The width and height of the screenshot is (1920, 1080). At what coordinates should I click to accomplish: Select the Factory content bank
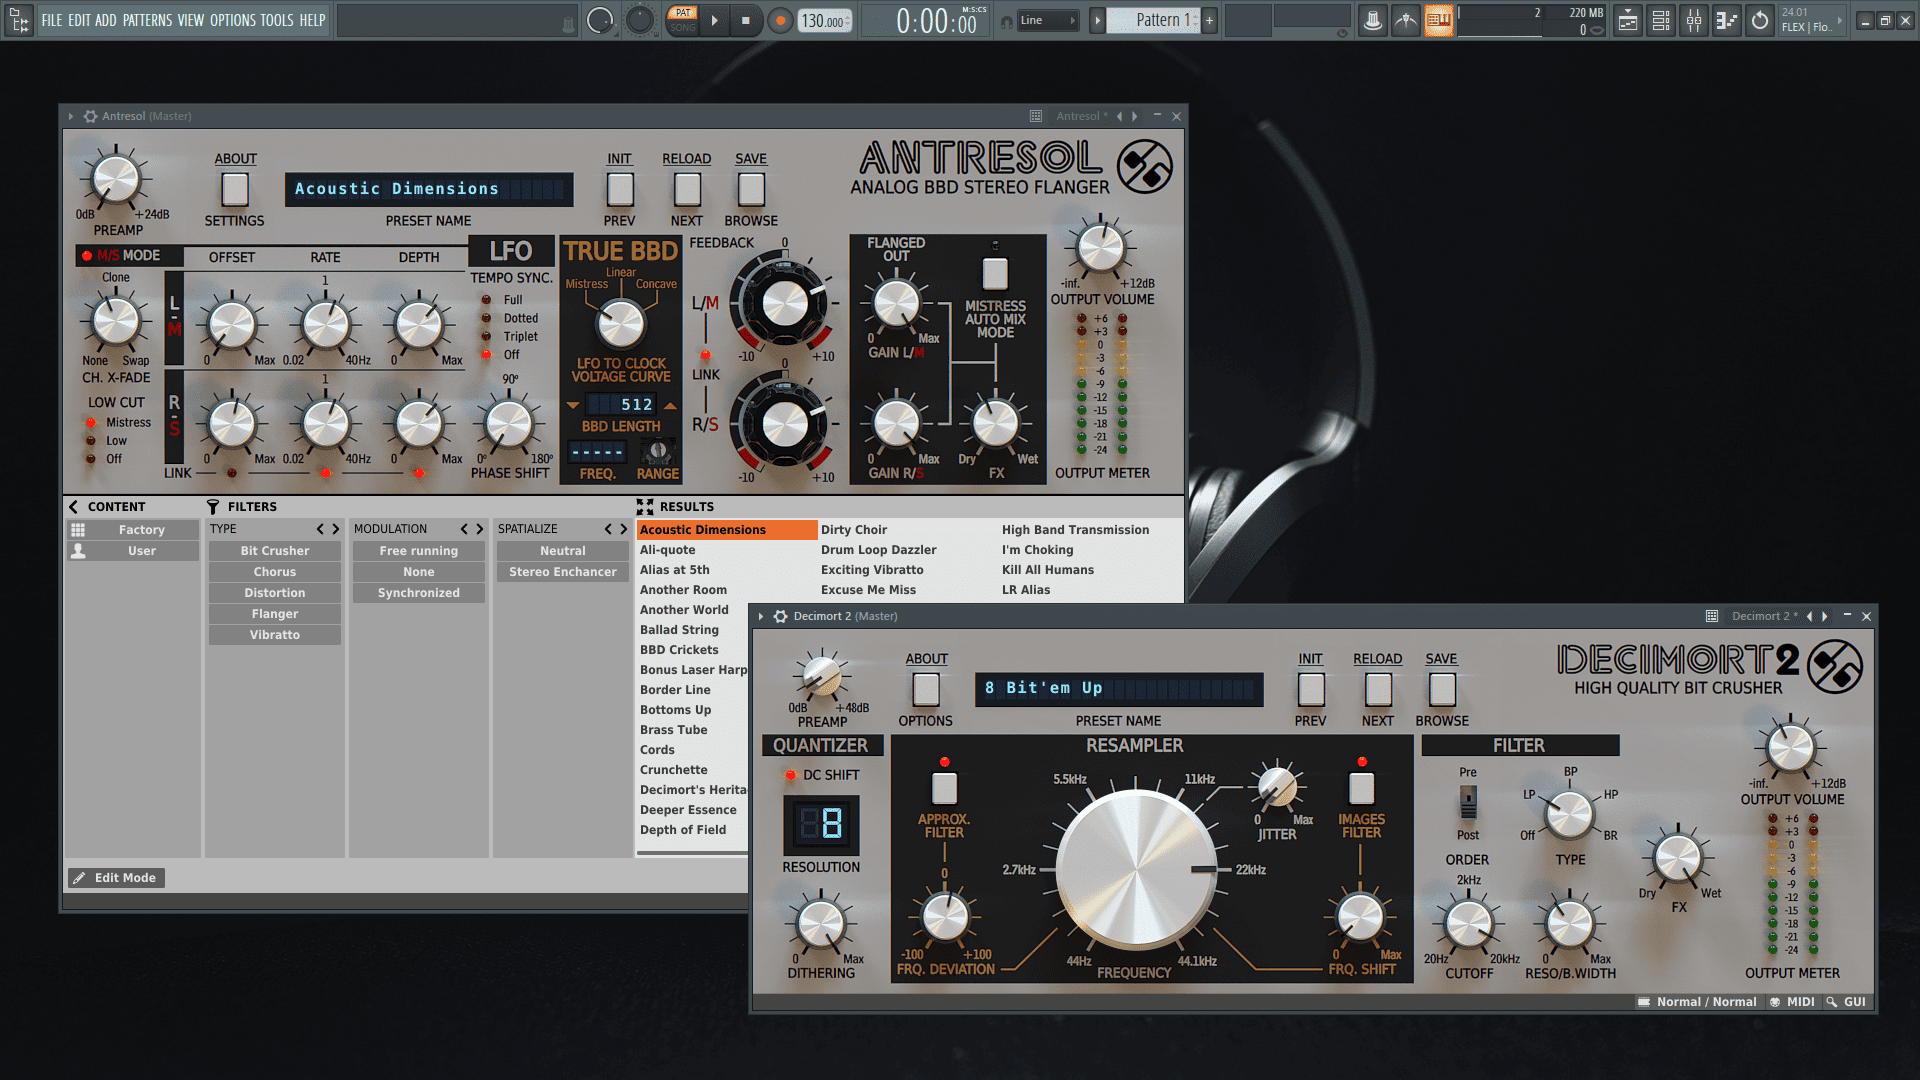[x=133, y=530]
